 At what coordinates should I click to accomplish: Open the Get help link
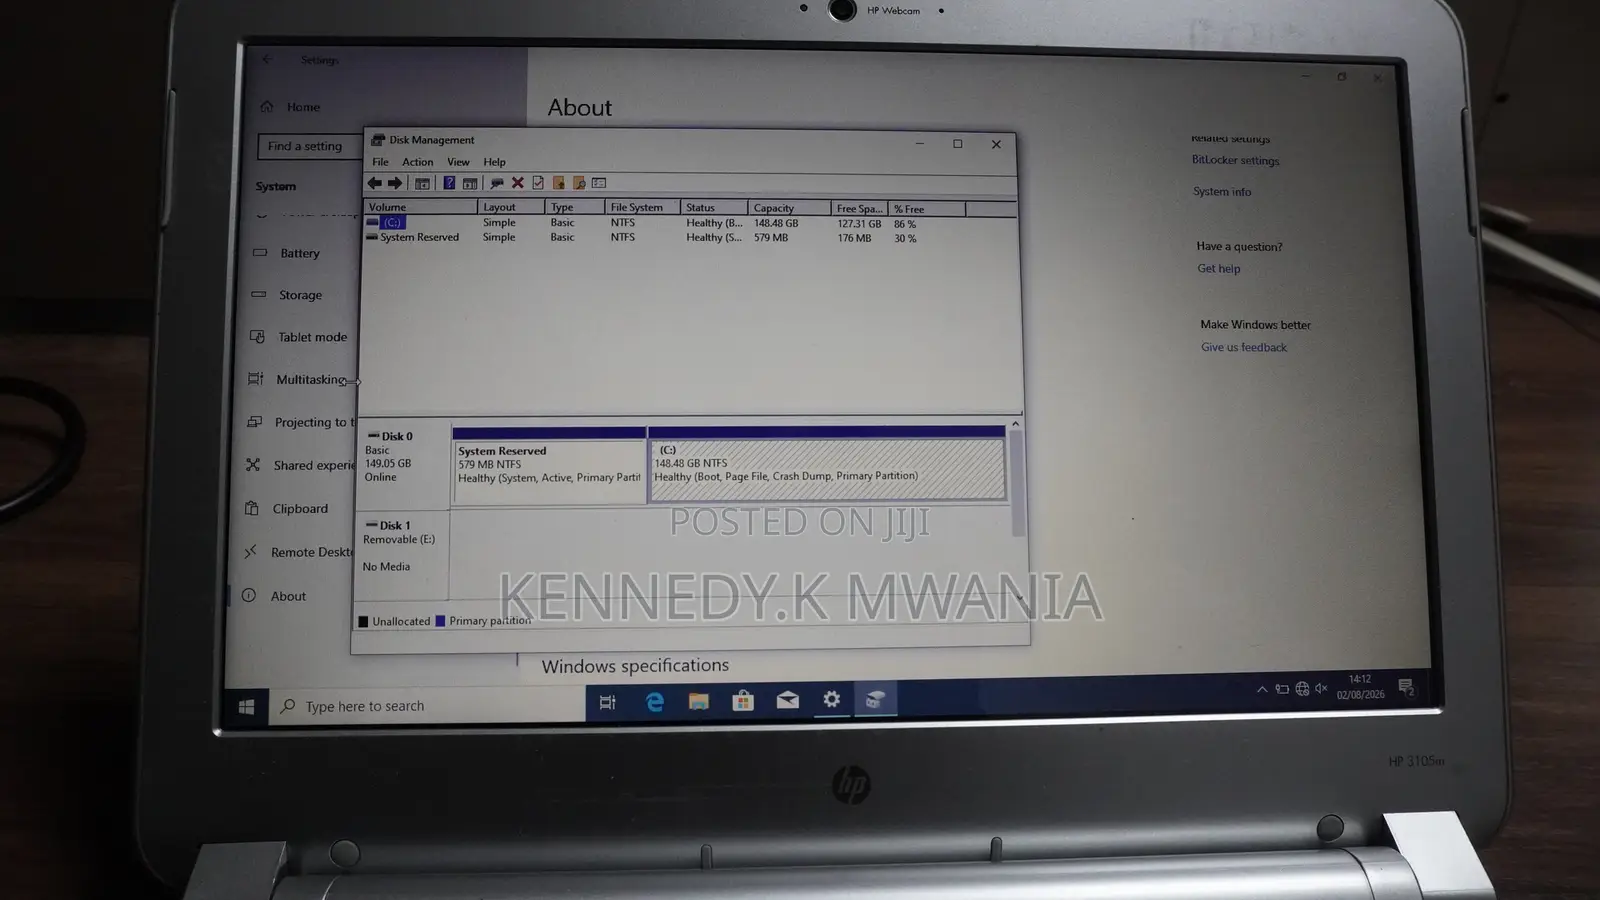point(1218,268)
